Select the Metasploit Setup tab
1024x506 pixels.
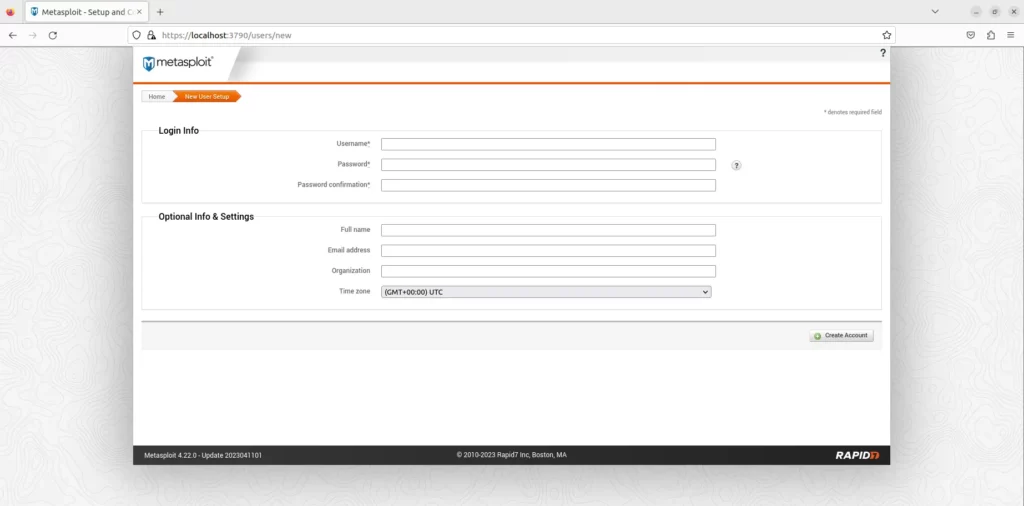click(x=87, y=12)
